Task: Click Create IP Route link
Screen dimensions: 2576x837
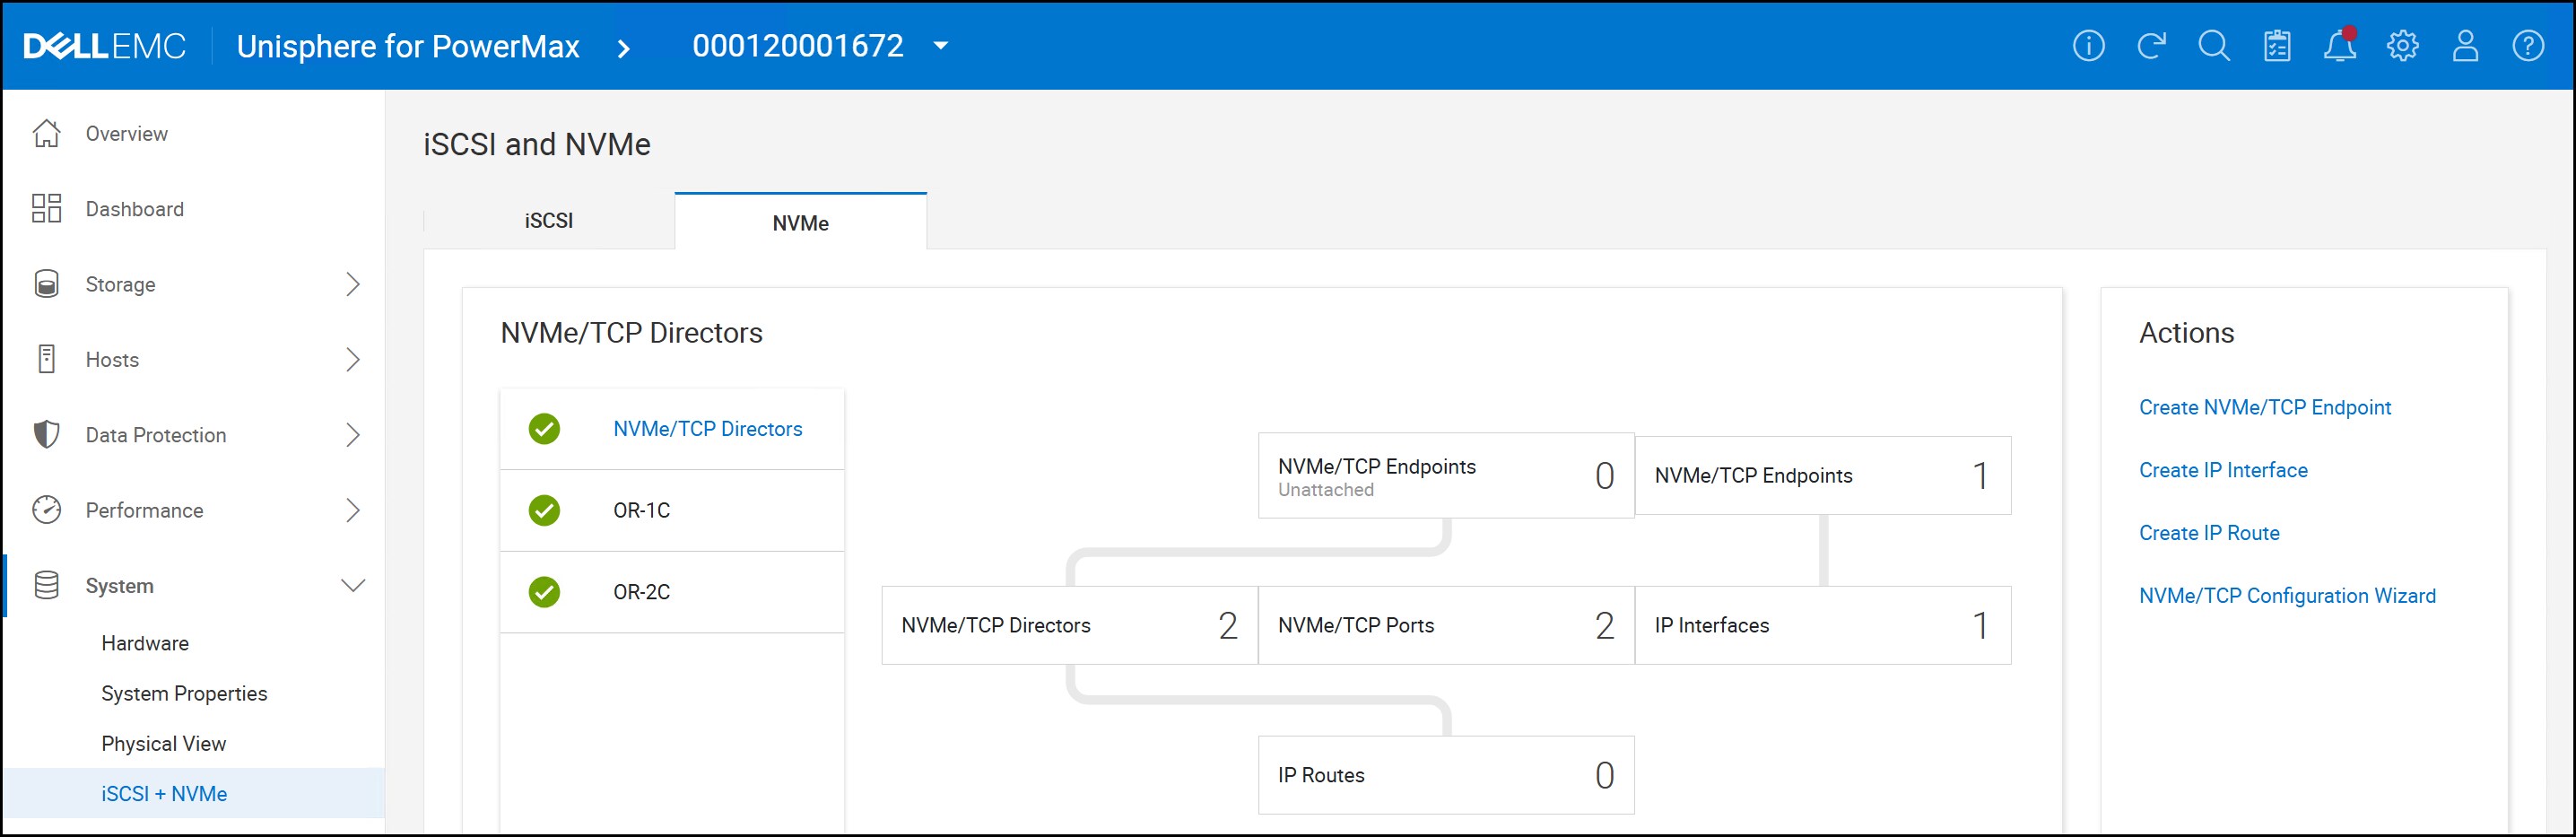Action: 2209,533
